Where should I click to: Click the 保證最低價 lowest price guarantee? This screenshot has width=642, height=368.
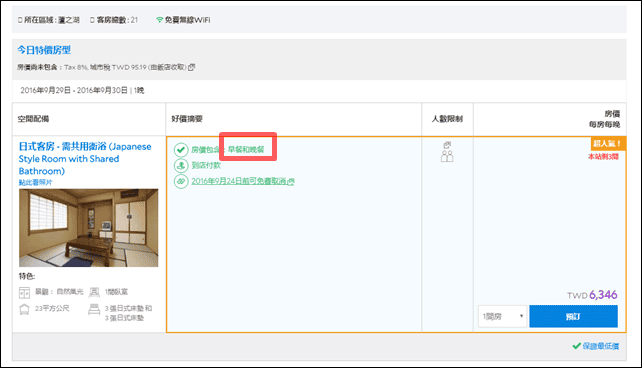click(x=596, y=346)
